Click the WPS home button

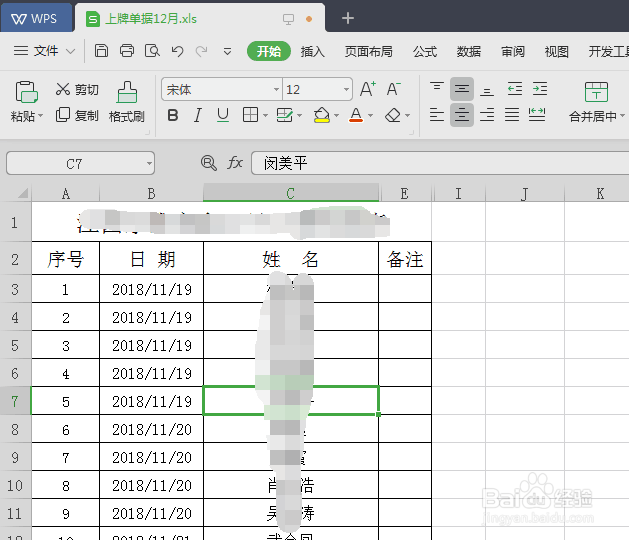[x=36, y=18]
